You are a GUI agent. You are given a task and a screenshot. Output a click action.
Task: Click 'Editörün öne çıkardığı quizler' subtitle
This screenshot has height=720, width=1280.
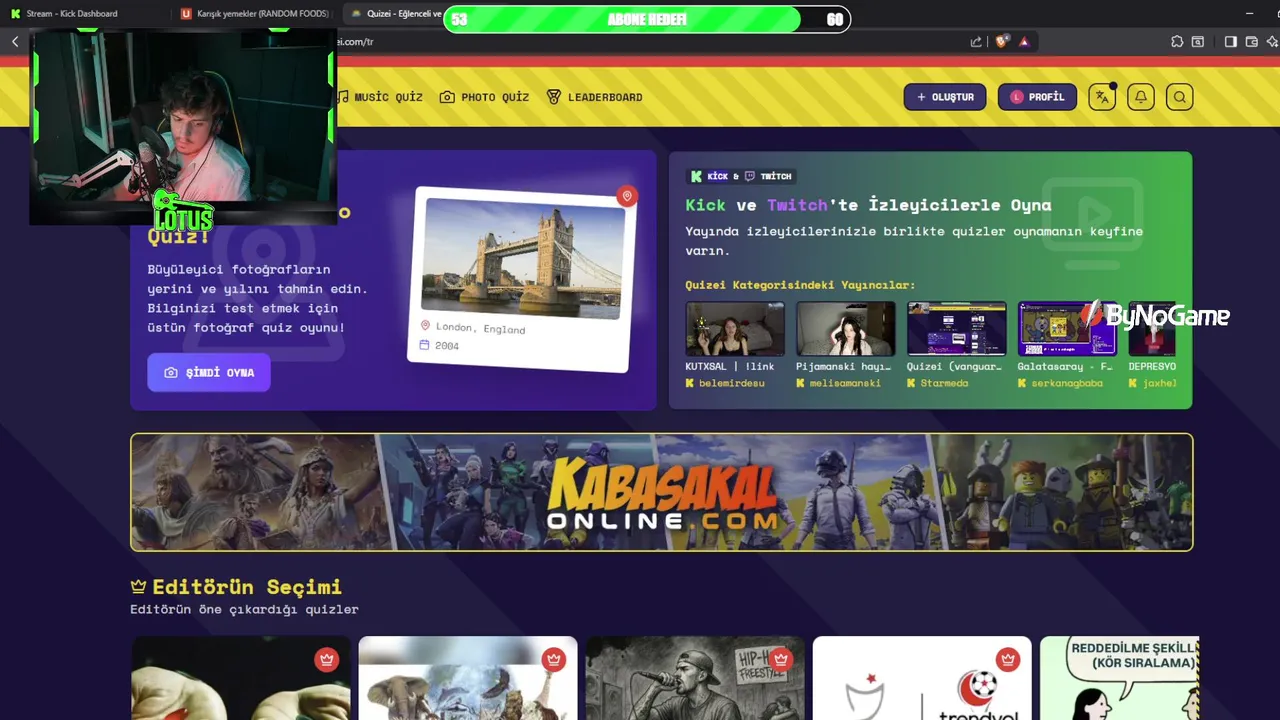[244, 609]
